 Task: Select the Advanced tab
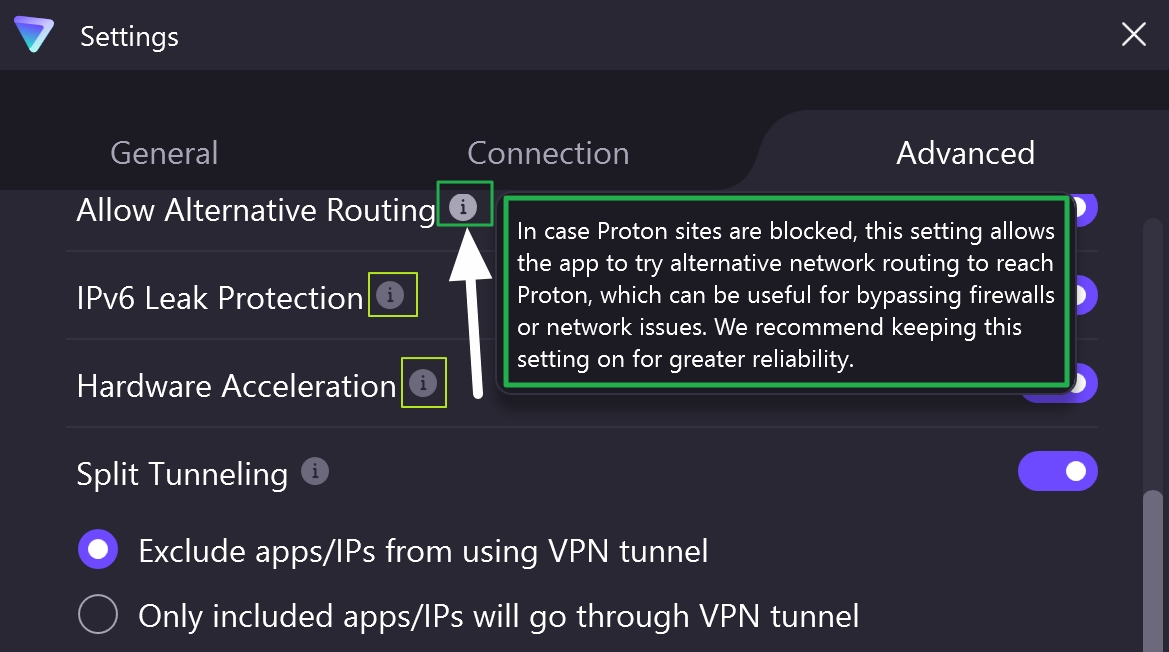pos(964,152)
